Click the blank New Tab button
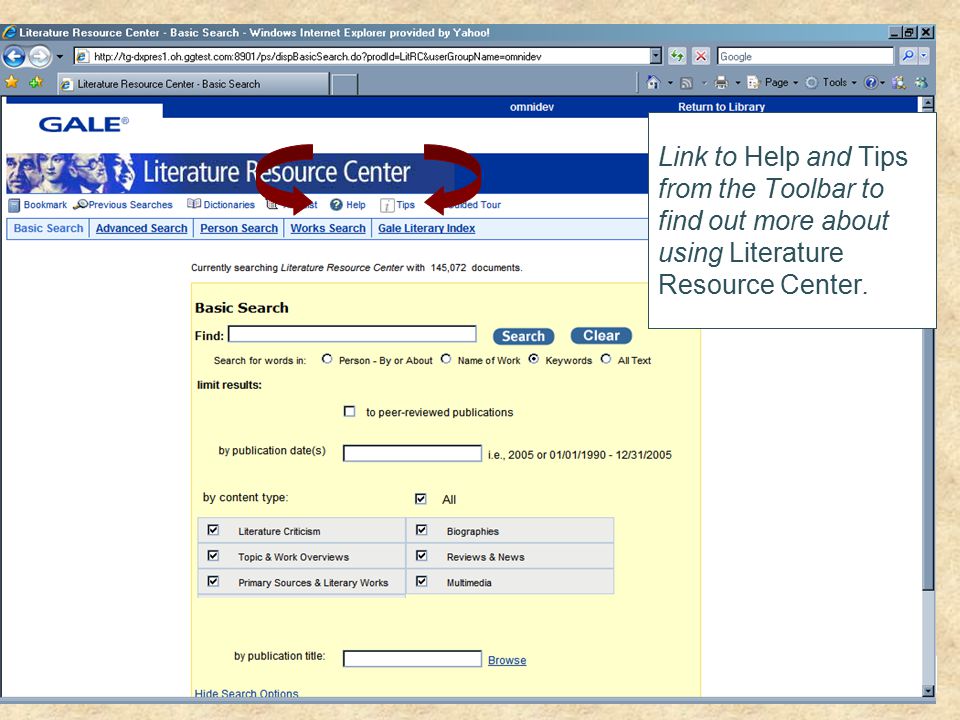 click(345, 84)
